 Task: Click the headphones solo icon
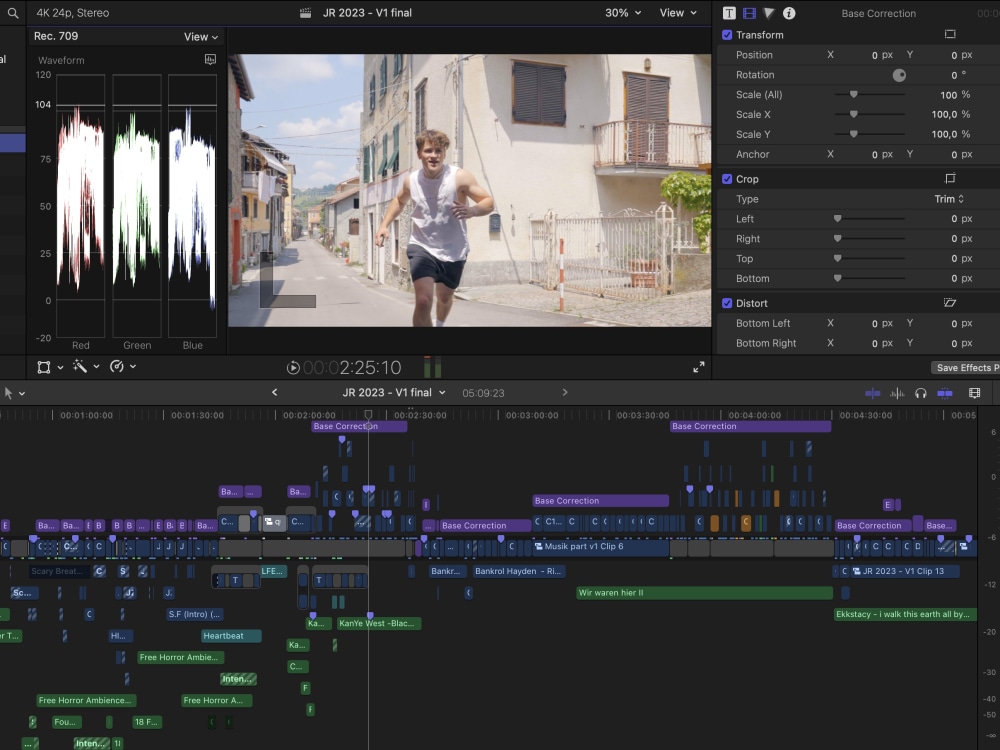tap(921, 393)
